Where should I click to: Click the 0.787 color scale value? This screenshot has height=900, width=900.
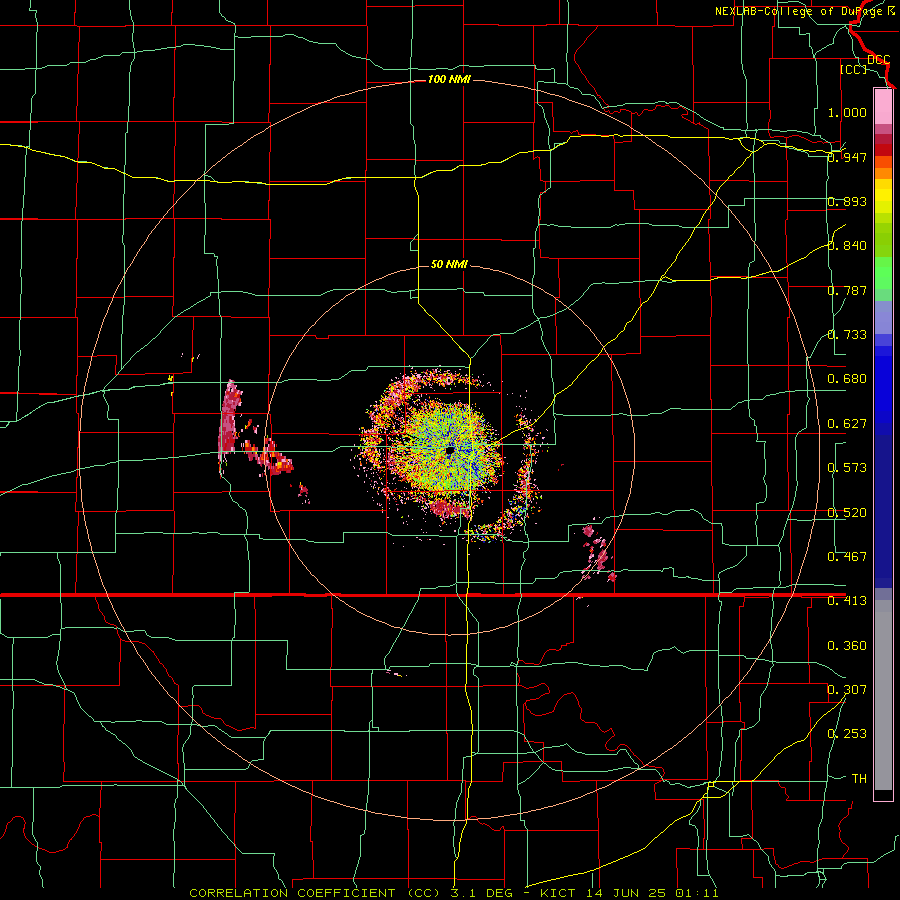coord(847,290)
